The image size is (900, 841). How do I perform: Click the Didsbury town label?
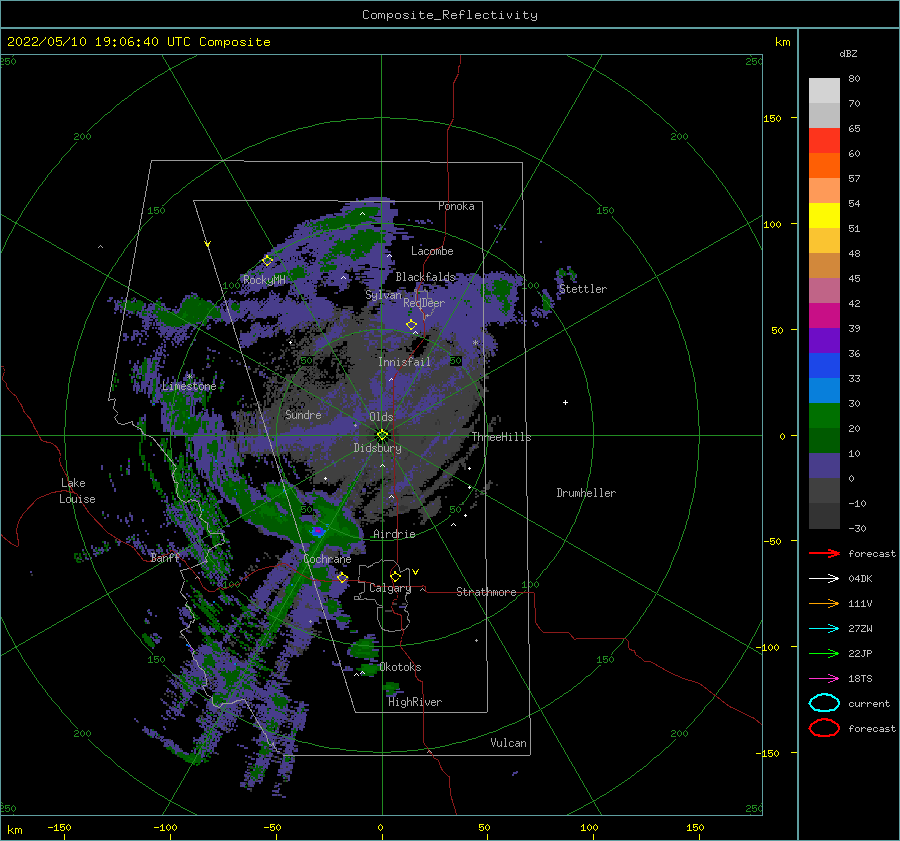(377, 448)
